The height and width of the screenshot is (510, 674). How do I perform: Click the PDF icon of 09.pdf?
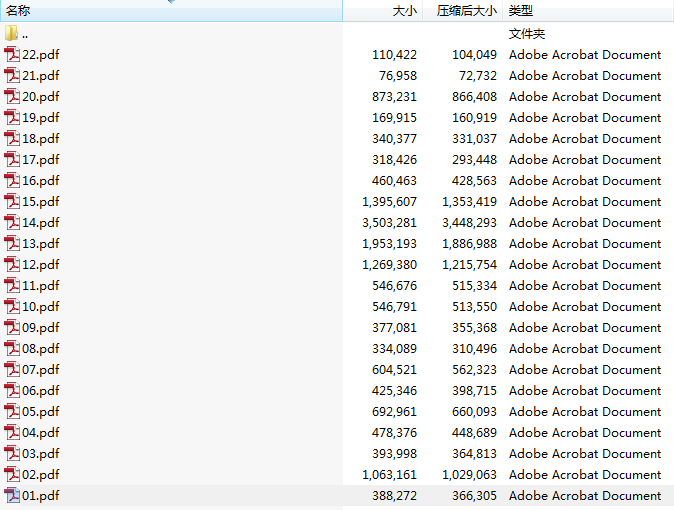(12, 328)
